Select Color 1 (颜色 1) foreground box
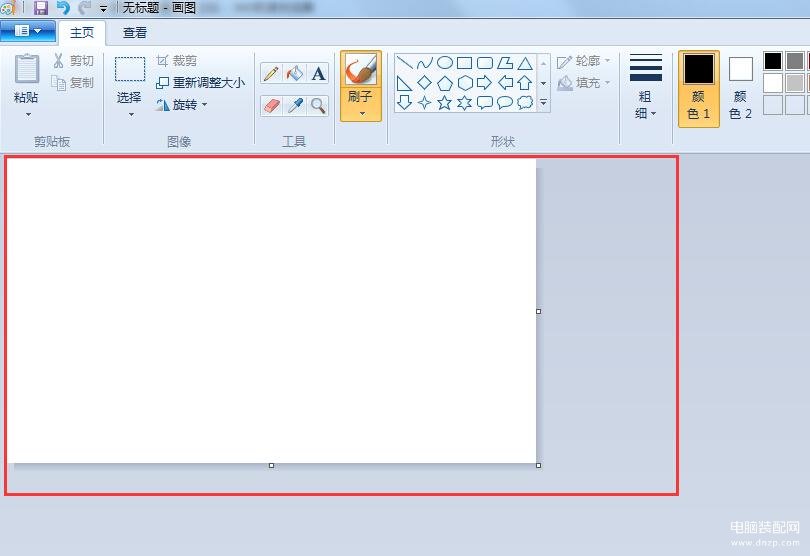The width and height of the screenshot is (810, 556). [698, 88]
